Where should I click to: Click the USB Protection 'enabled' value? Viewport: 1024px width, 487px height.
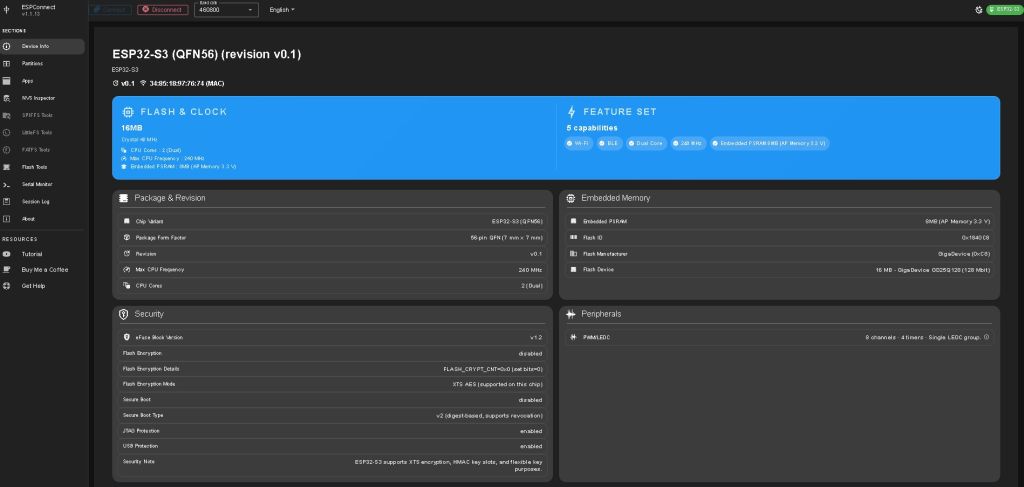pos(530,446)
